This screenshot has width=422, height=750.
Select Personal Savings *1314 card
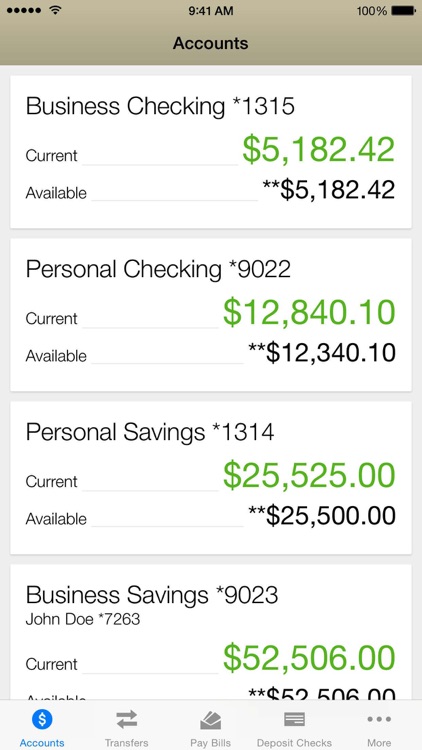pos(211,478)
